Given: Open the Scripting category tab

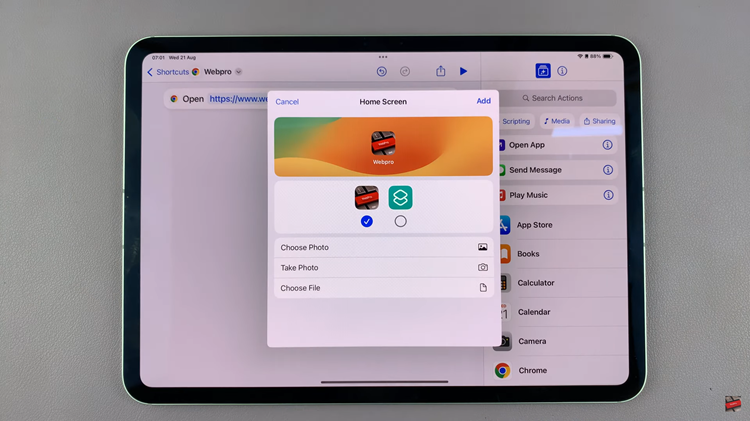Looking at the screenshot, I should click(515, 121).
